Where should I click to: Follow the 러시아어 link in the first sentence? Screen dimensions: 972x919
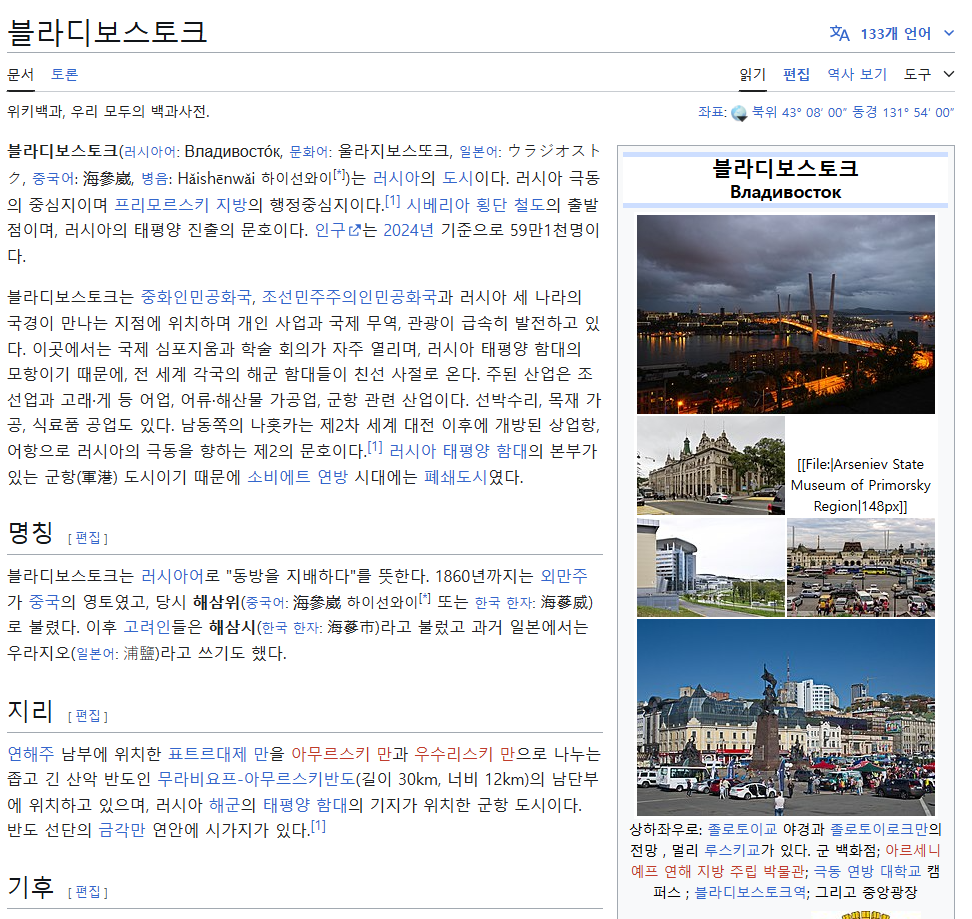click(x=150, y=152)
